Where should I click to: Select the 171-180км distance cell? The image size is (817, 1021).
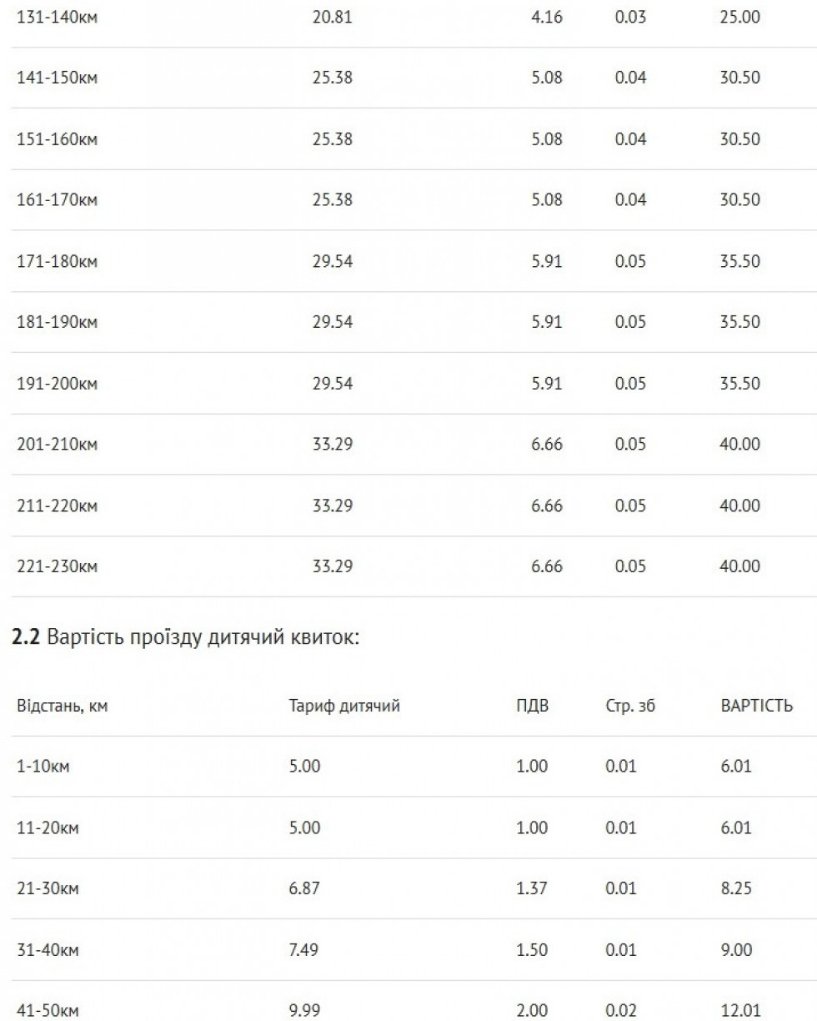pyautogui.click(x=57, y=261)
